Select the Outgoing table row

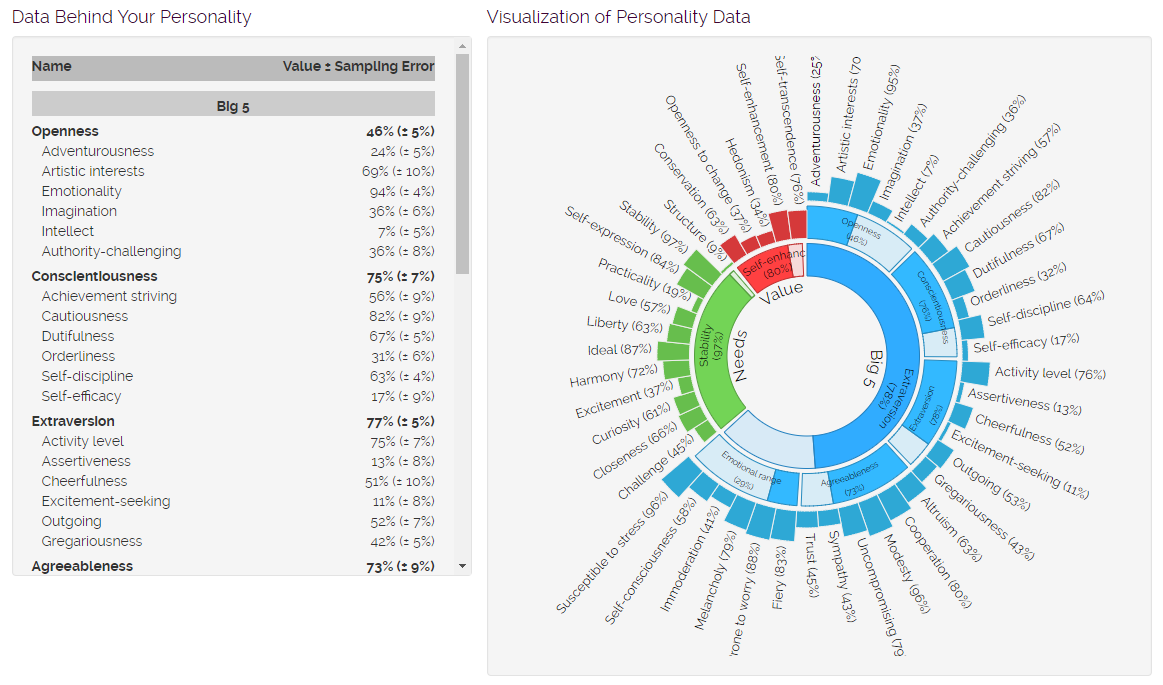[x=233, y=522]
